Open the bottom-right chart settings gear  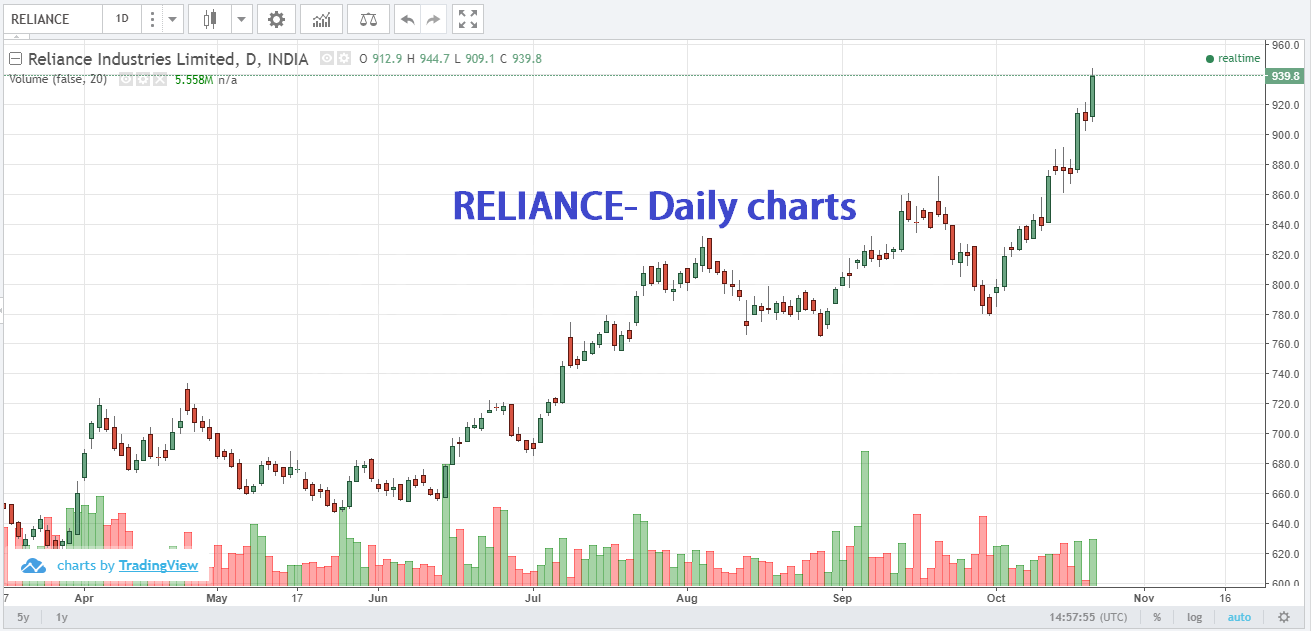click(x=1283, y=617)
